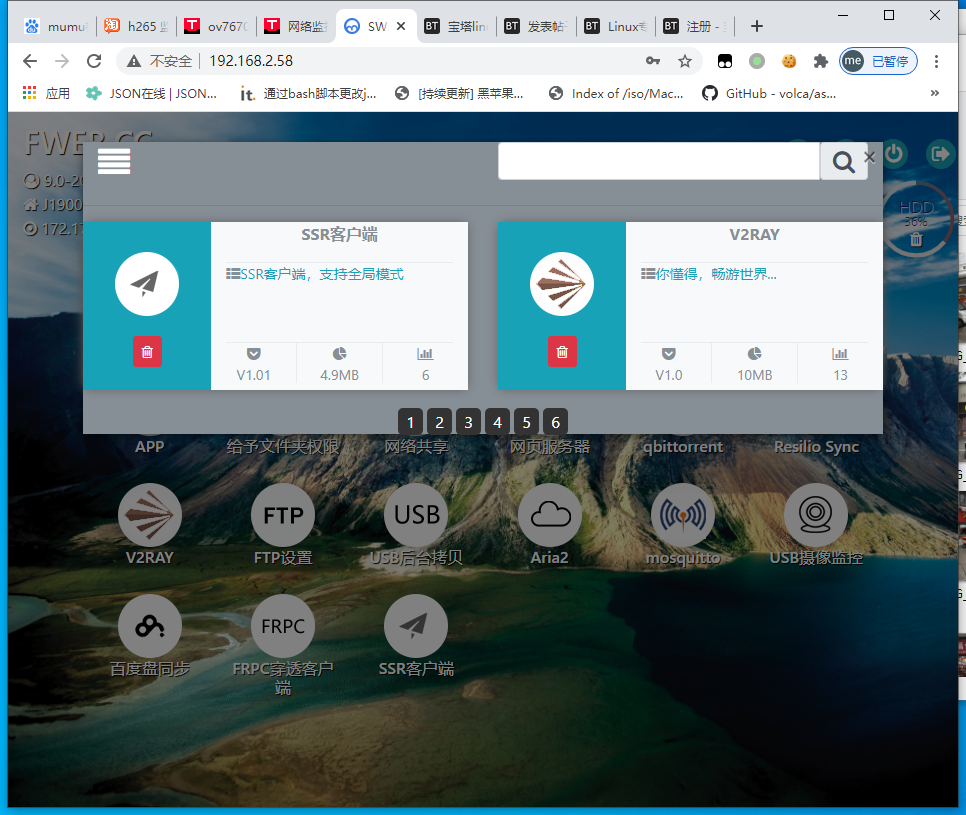Open the hamburger menu in app store panel
This screenshot has height=815, width=966.
click(x=114, y=161)
